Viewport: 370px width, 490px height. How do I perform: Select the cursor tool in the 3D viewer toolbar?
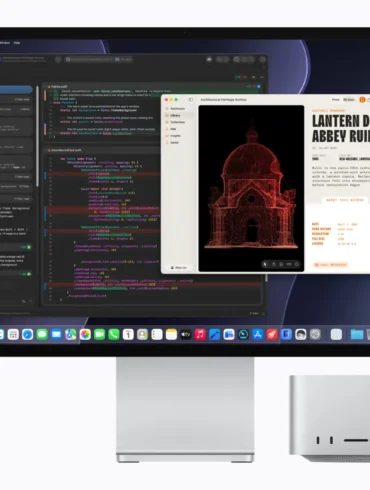265,264
